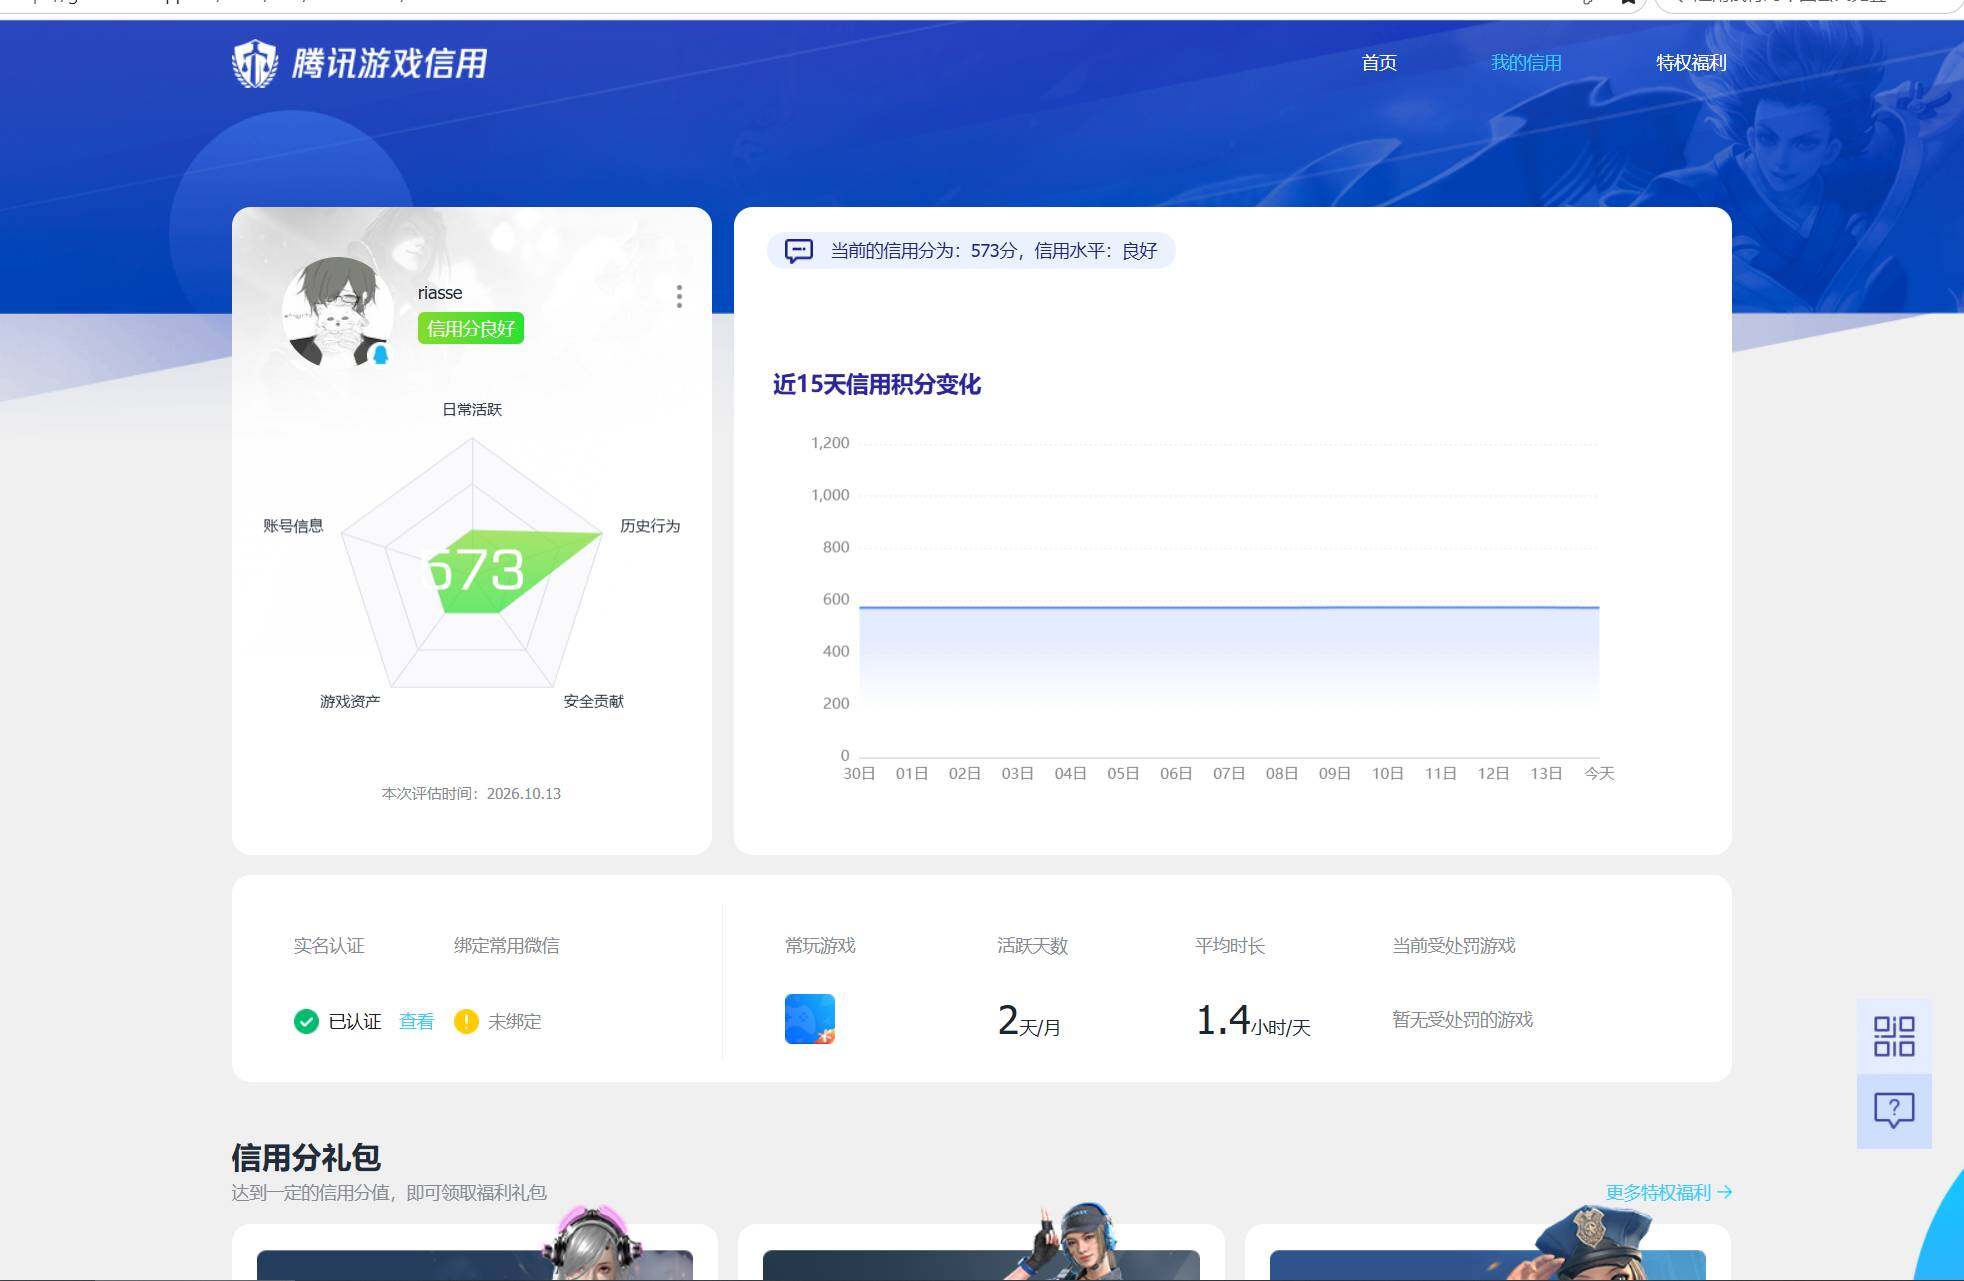Screen dimensions: 1964x1281
Task: Go to the 首页 nav tab
Action: coord(1379,63)
